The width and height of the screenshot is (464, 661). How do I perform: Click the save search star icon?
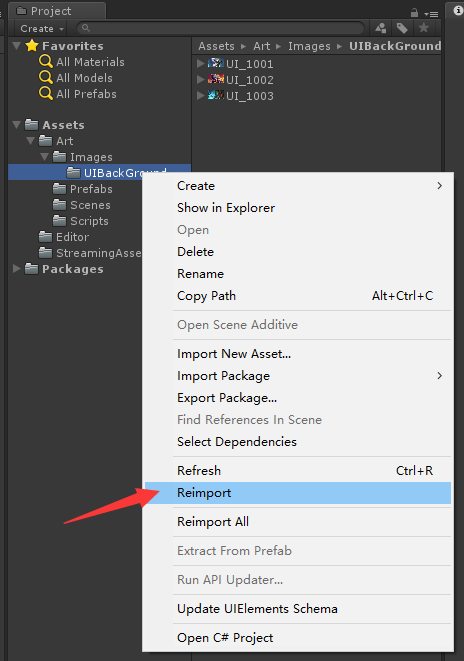tap(424, 28)
